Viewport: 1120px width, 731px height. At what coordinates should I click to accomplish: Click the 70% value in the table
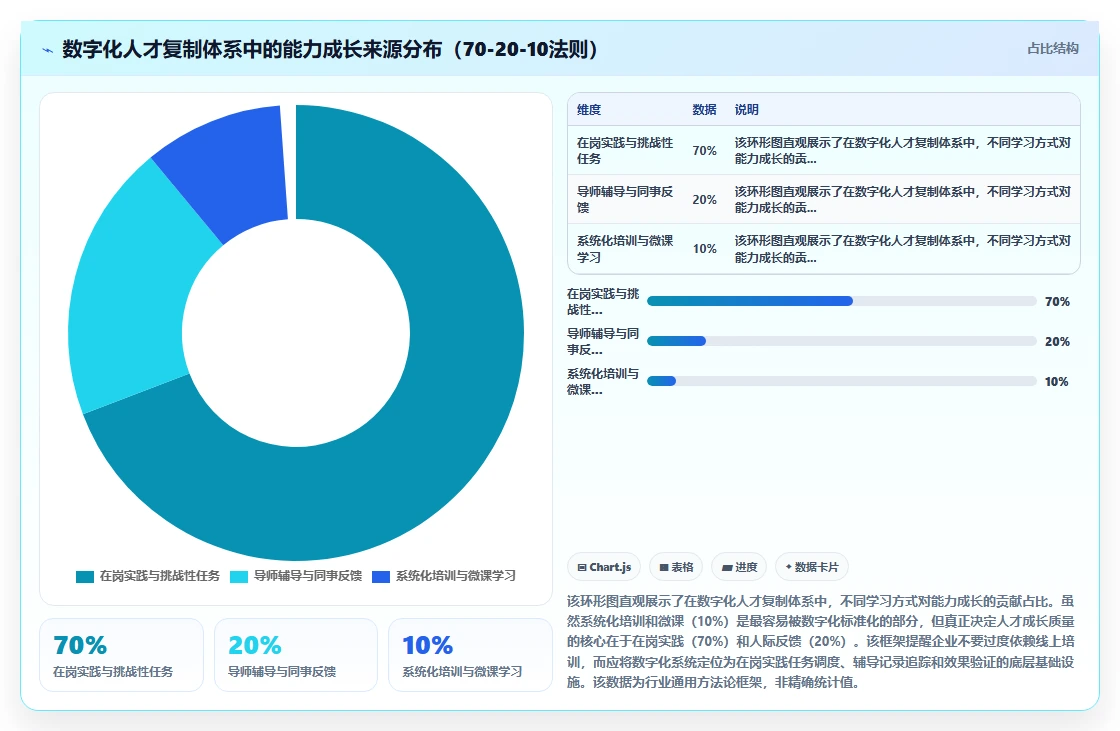[704, 151]
